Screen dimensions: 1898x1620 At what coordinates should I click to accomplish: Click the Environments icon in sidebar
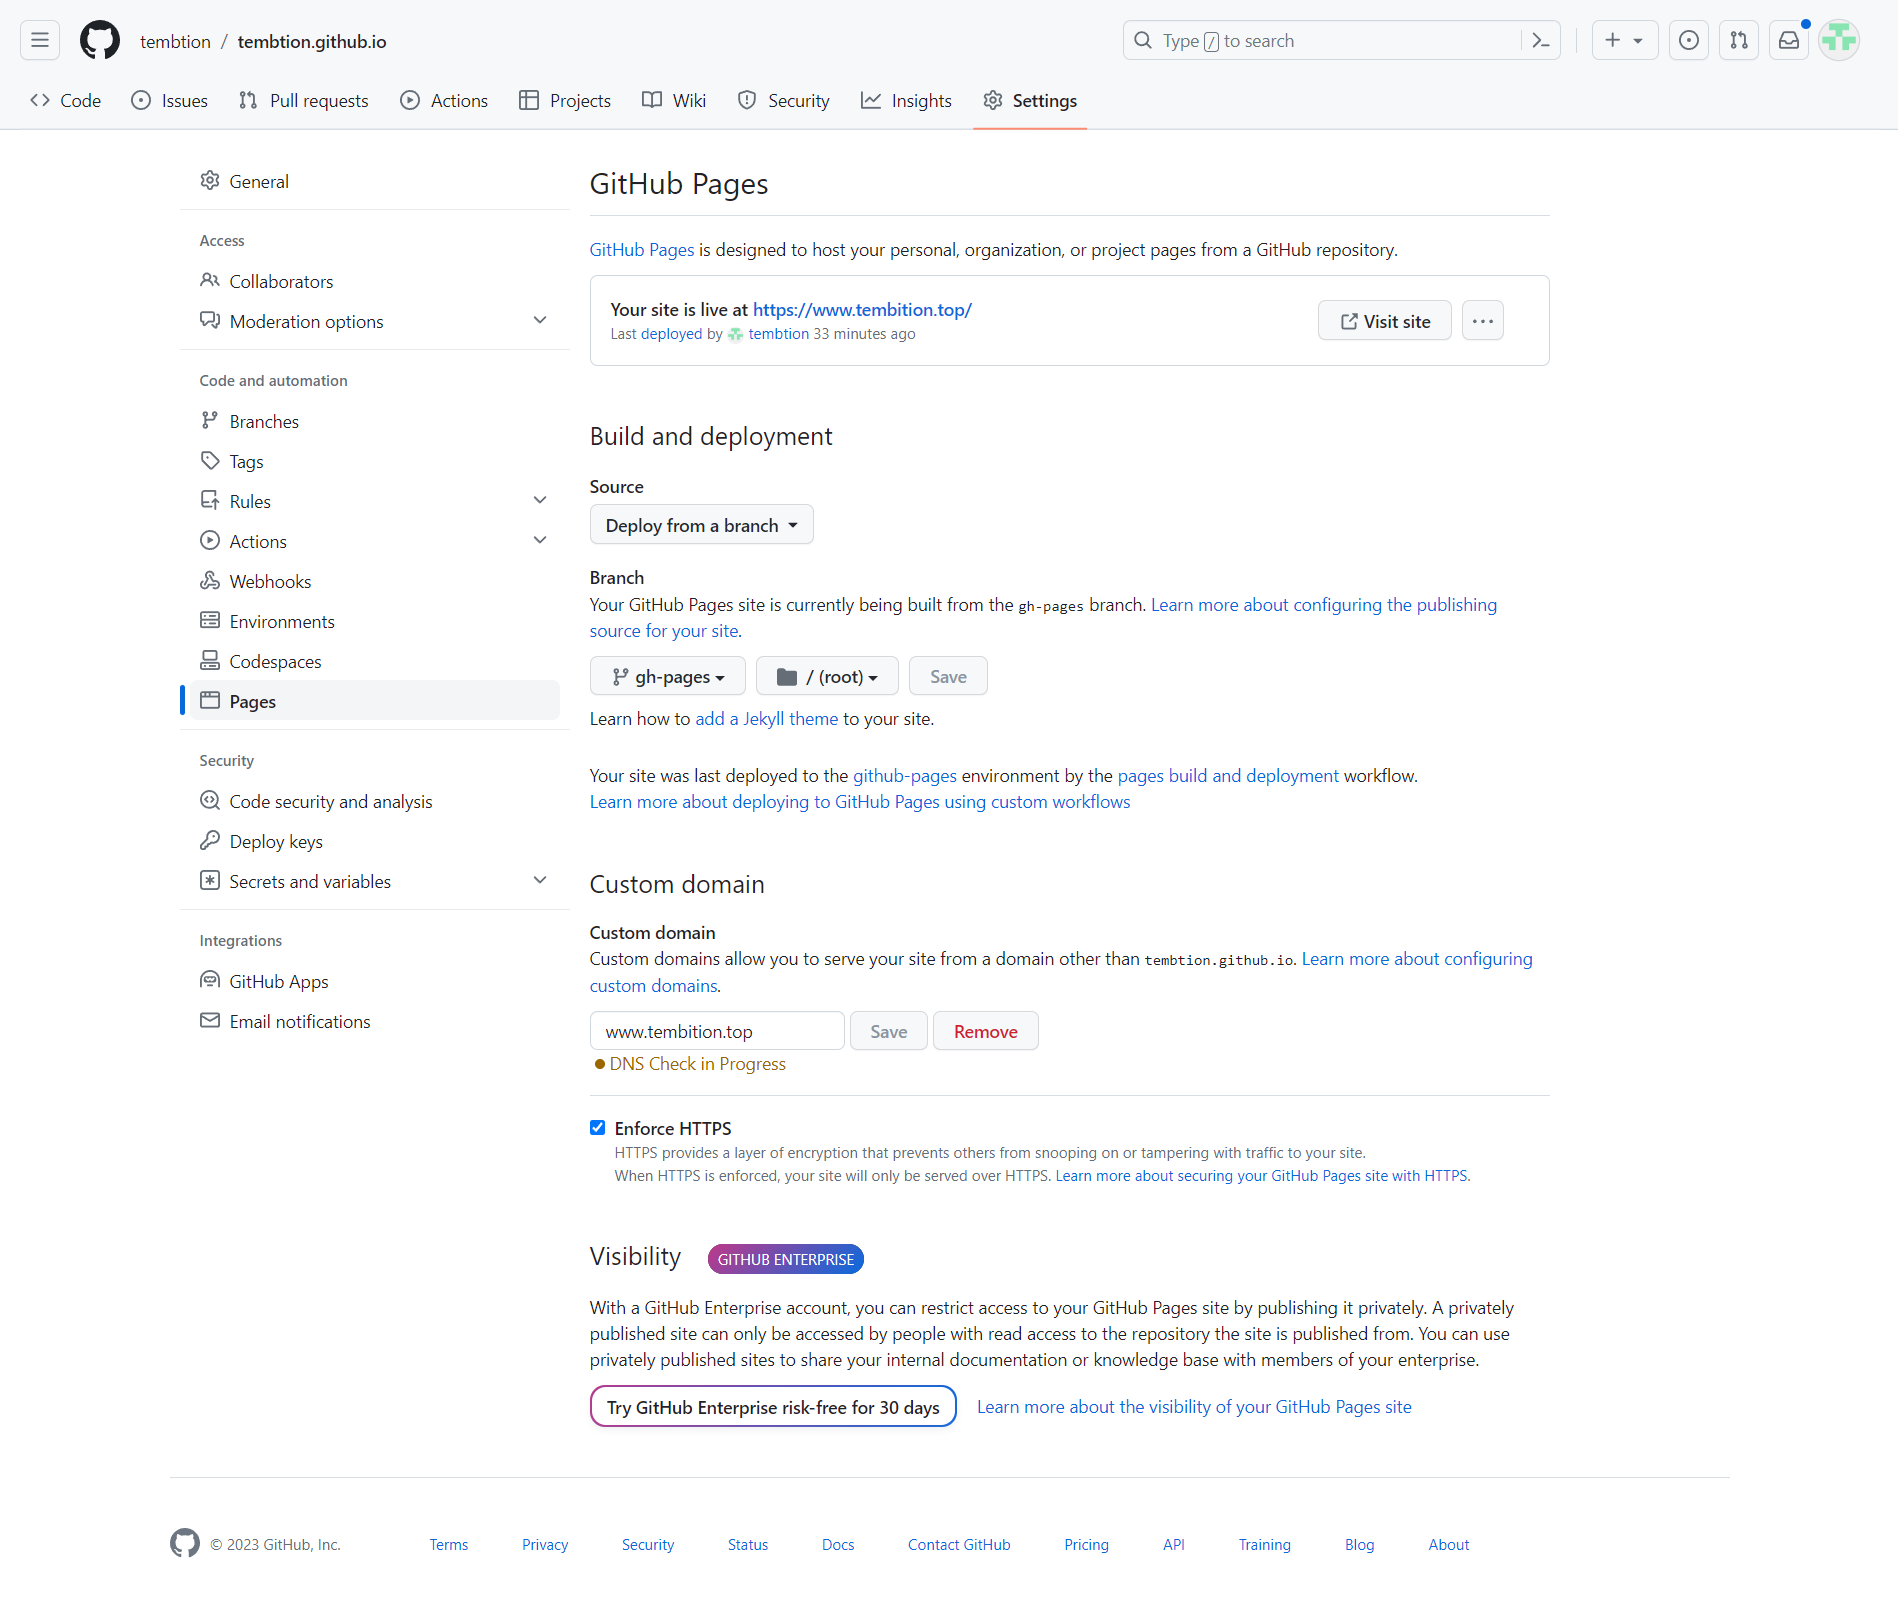tap(210, 621)
